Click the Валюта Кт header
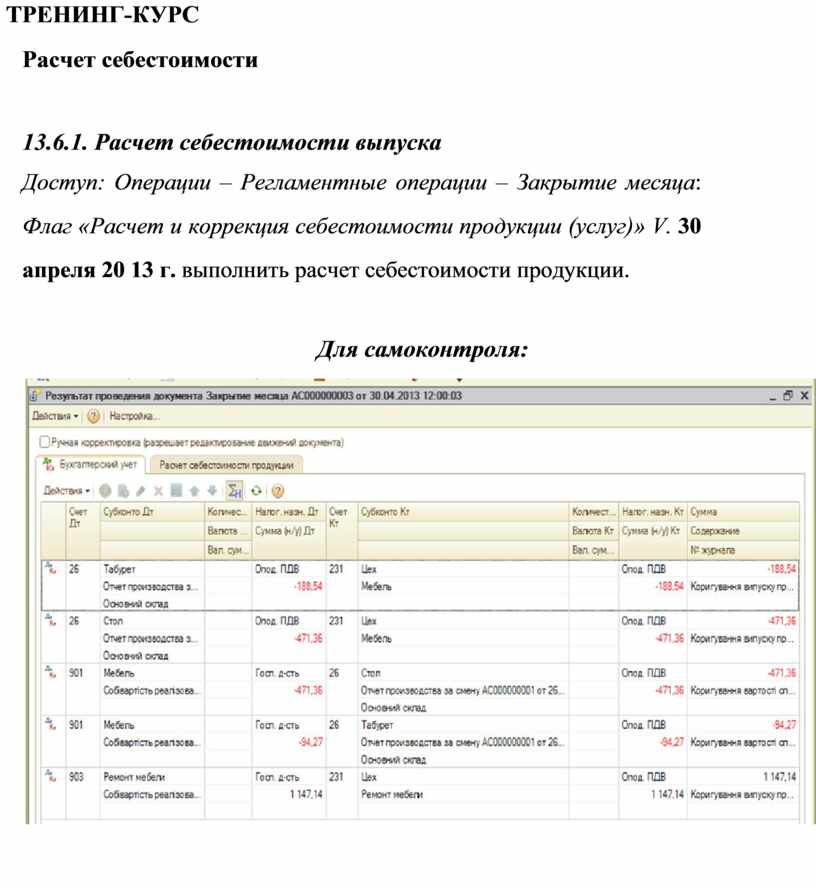The width and height of the screenshot is (816, 888). point(593,531)
